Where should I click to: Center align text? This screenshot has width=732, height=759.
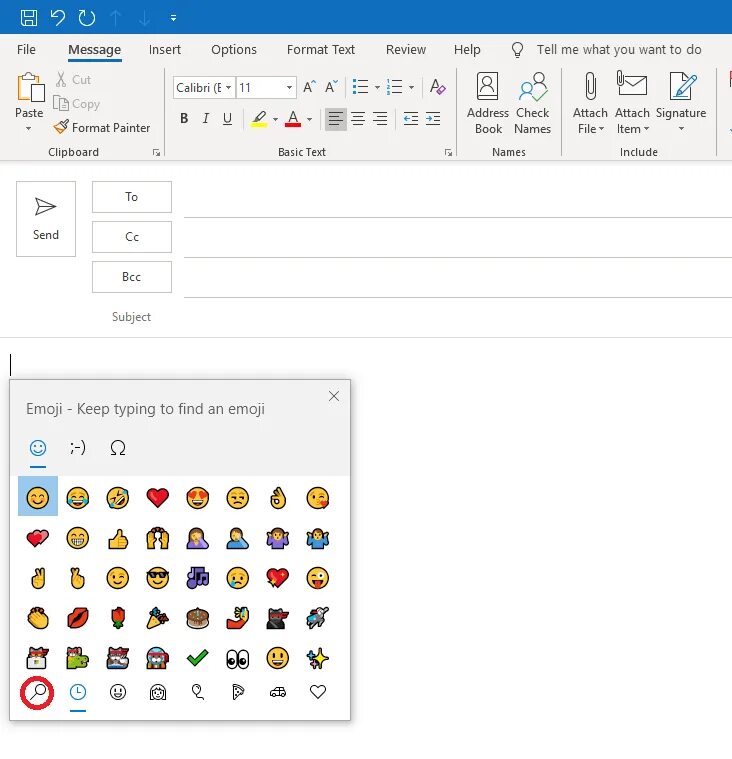click(x=358, y=119)
